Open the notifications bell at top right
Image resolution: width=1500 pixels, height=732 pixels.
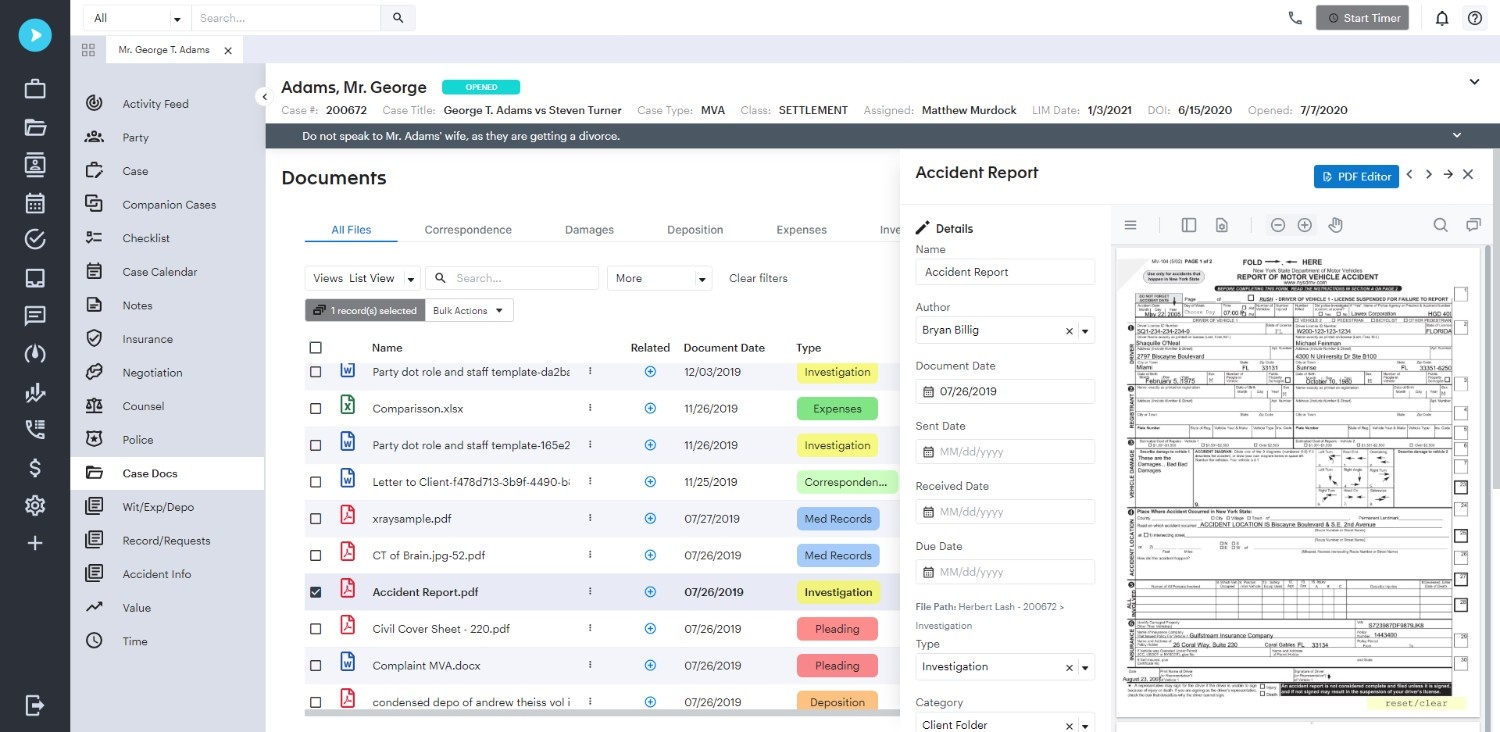[x=1441, y=17]
